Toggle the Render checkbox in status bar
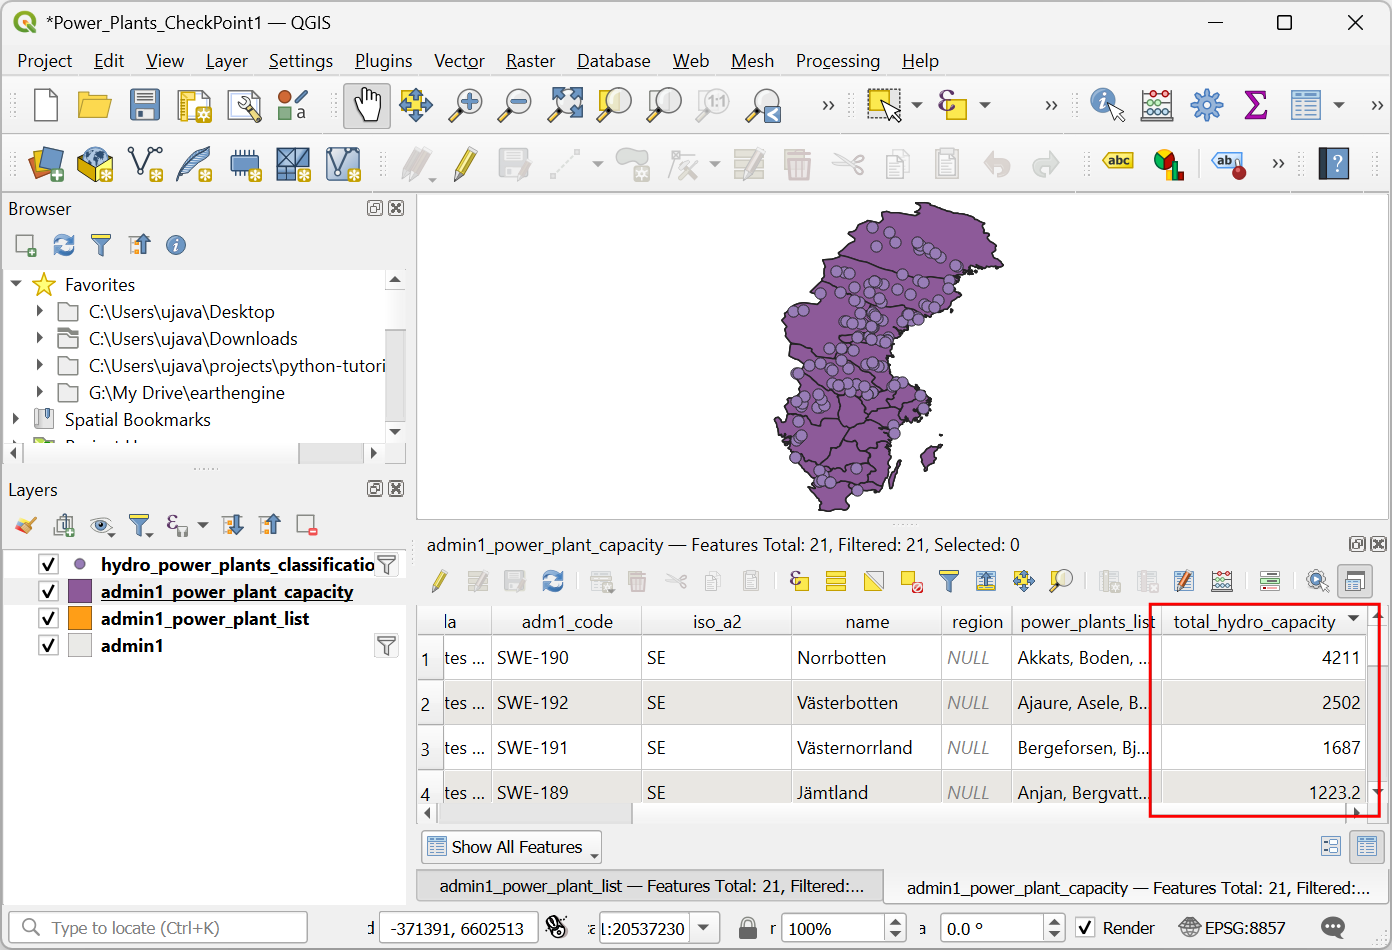 1085,928
